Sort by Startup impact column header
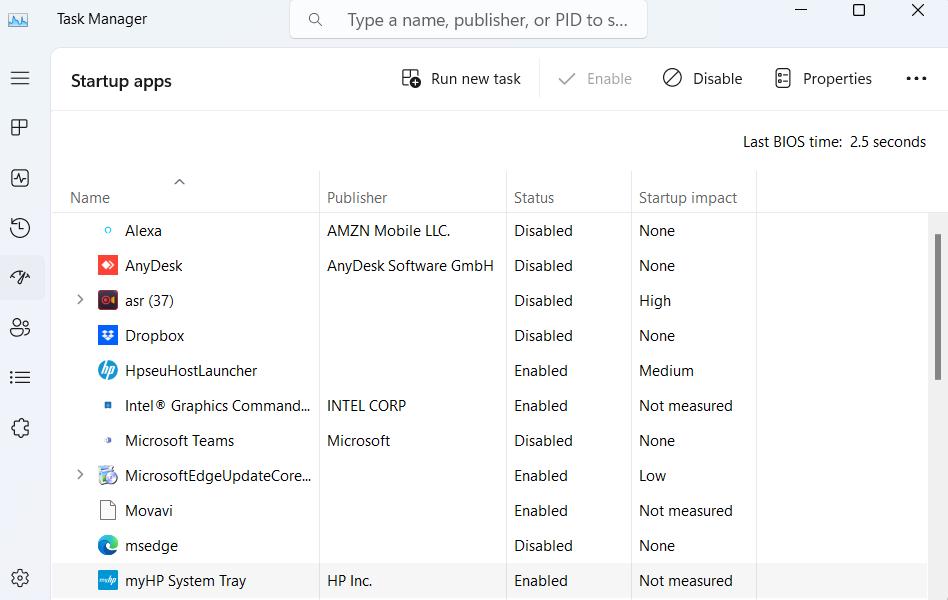The image size is (948, 600). 688,198
